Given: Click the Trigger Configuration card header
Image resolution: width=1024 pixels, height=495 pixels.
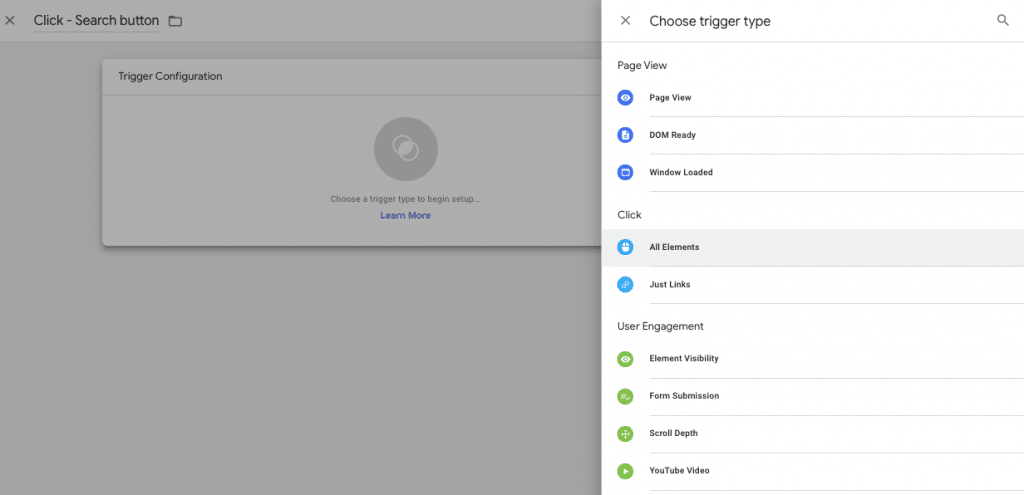Looking at the screenshot, I should (x=170, y=76).
